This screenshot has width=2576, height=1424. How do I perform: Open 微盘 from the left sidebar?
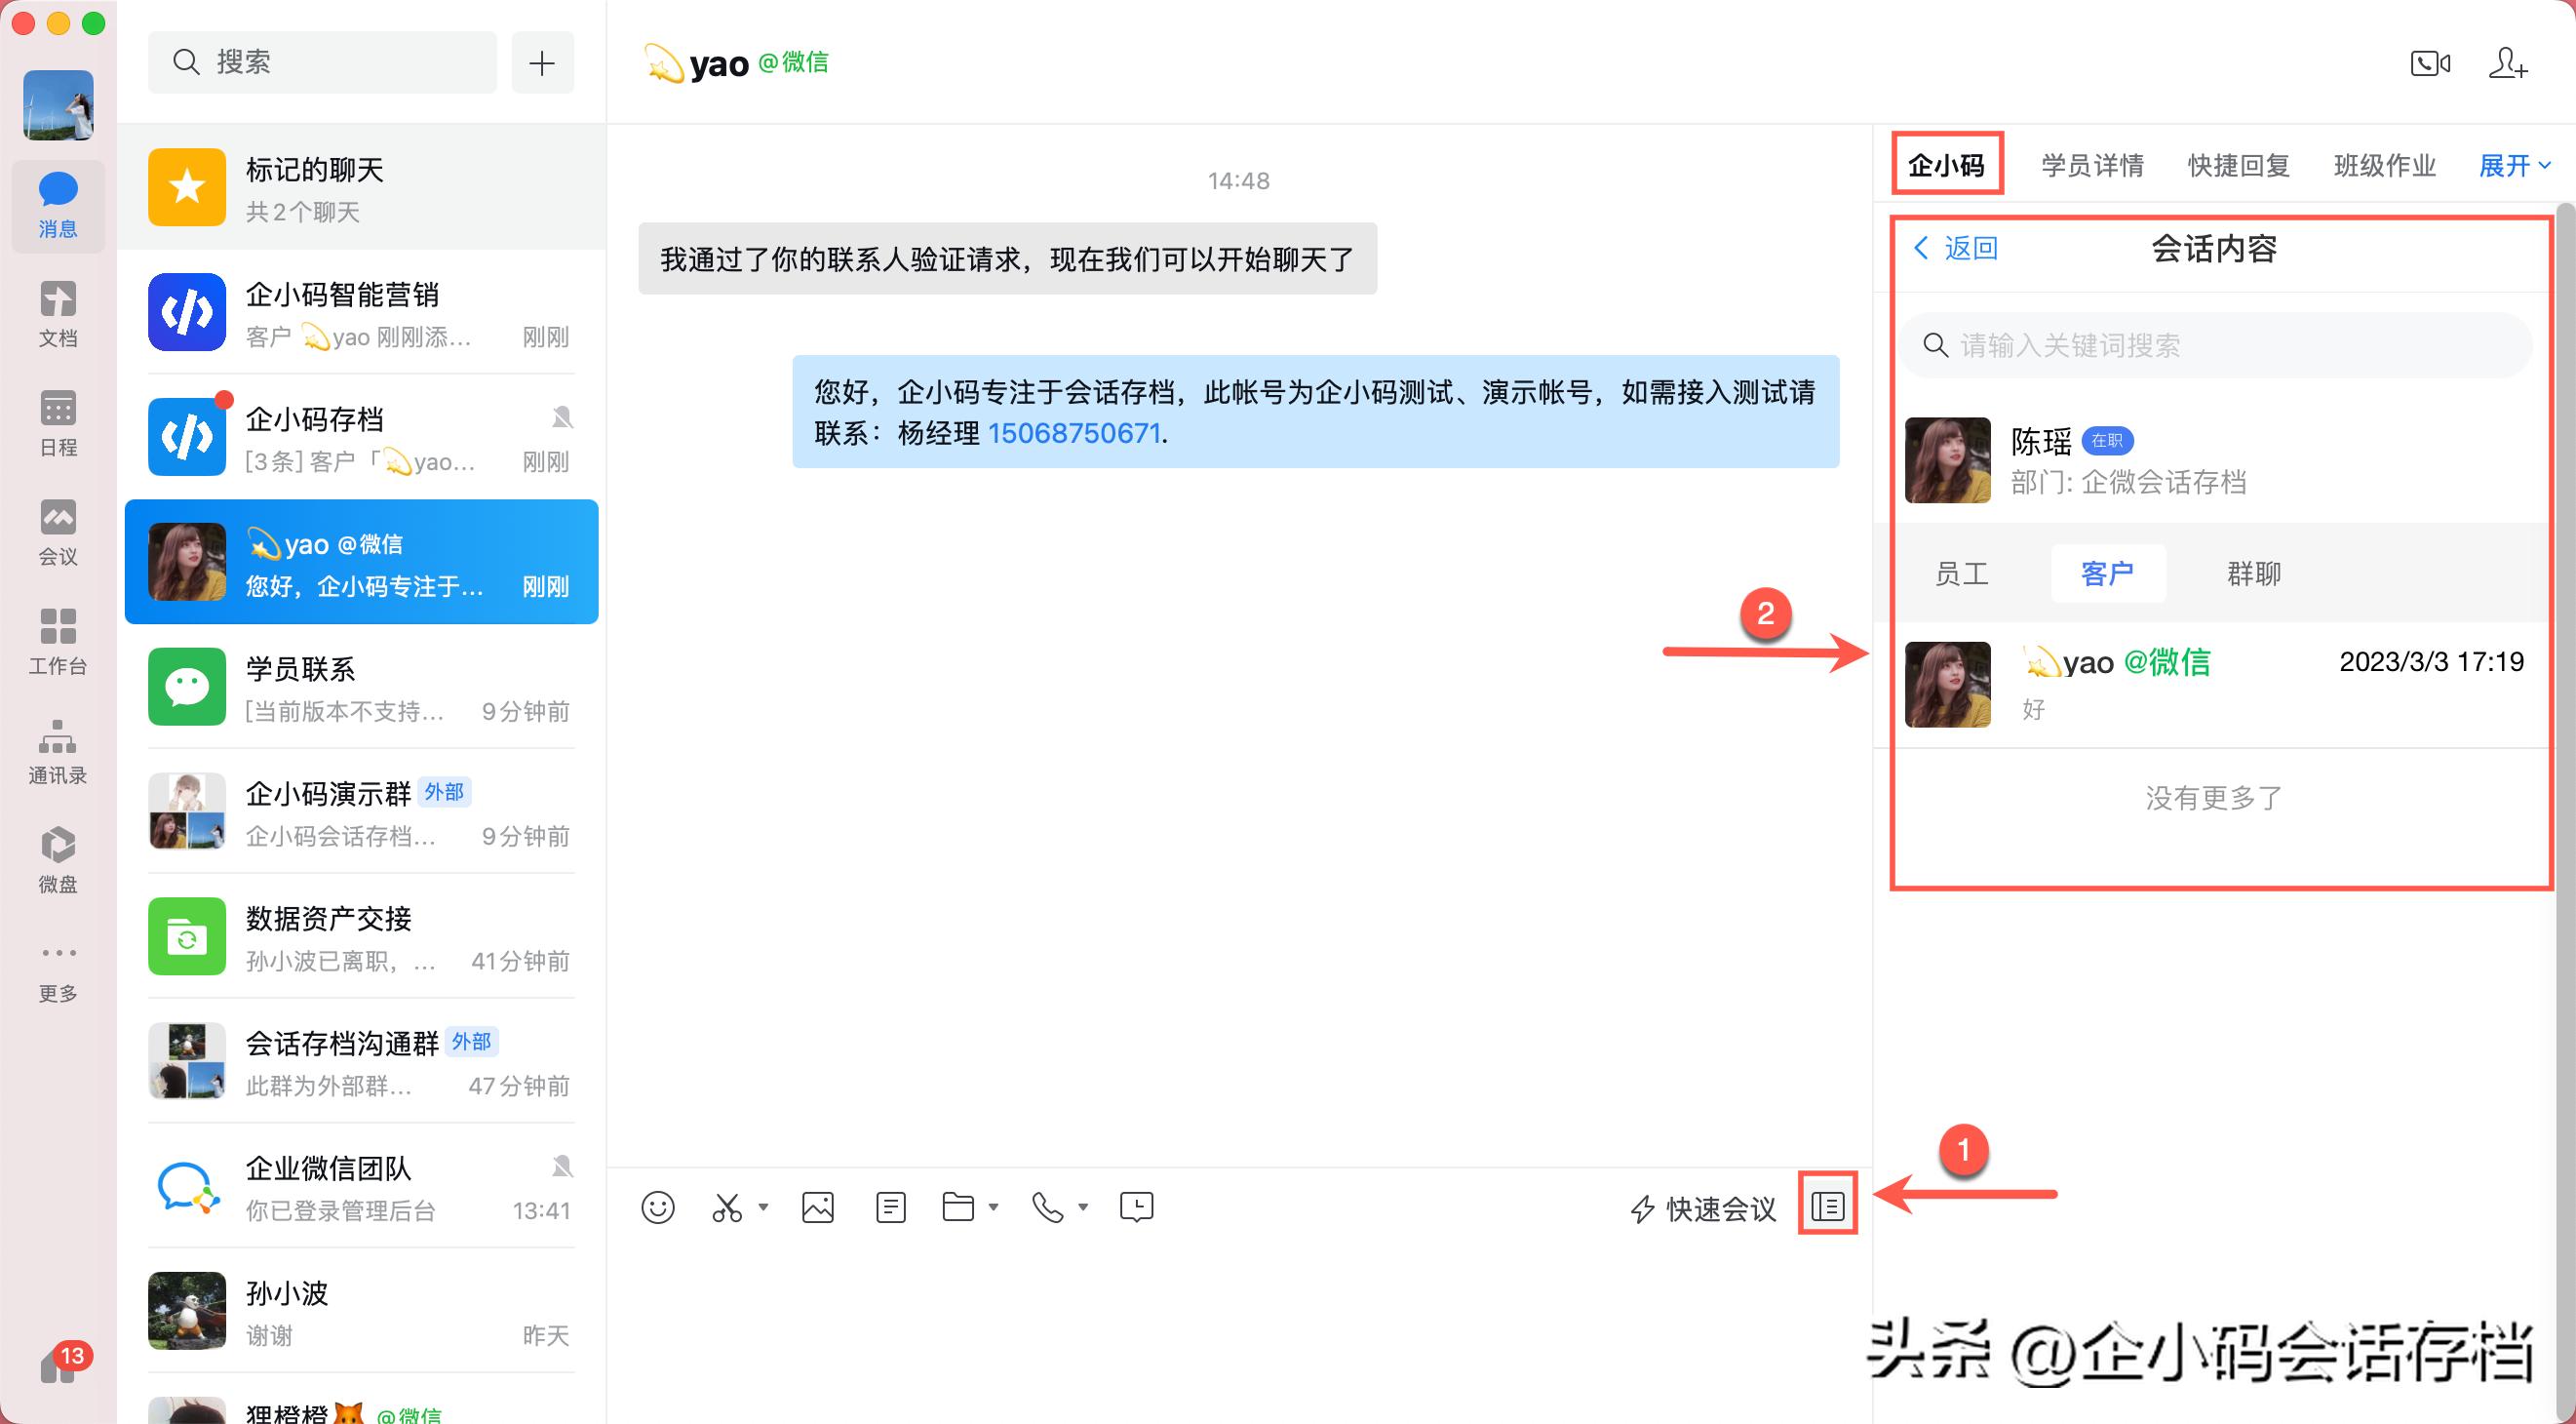coord(57,858)
